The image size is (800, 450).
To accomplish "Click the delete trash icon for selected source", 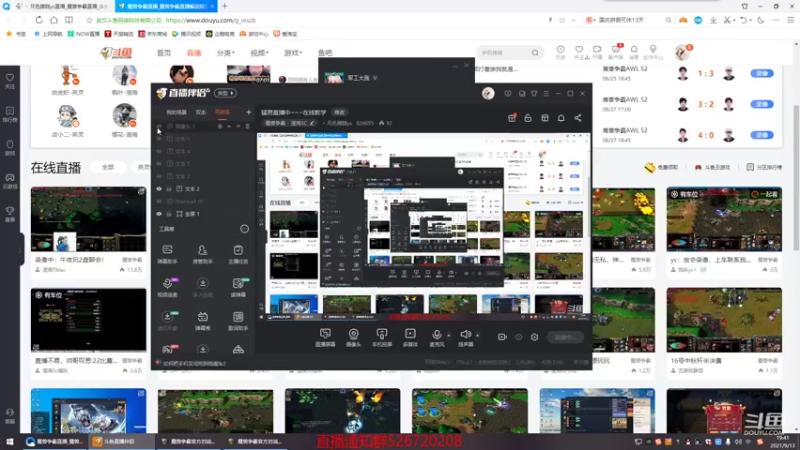I will (x=248, y=127).
